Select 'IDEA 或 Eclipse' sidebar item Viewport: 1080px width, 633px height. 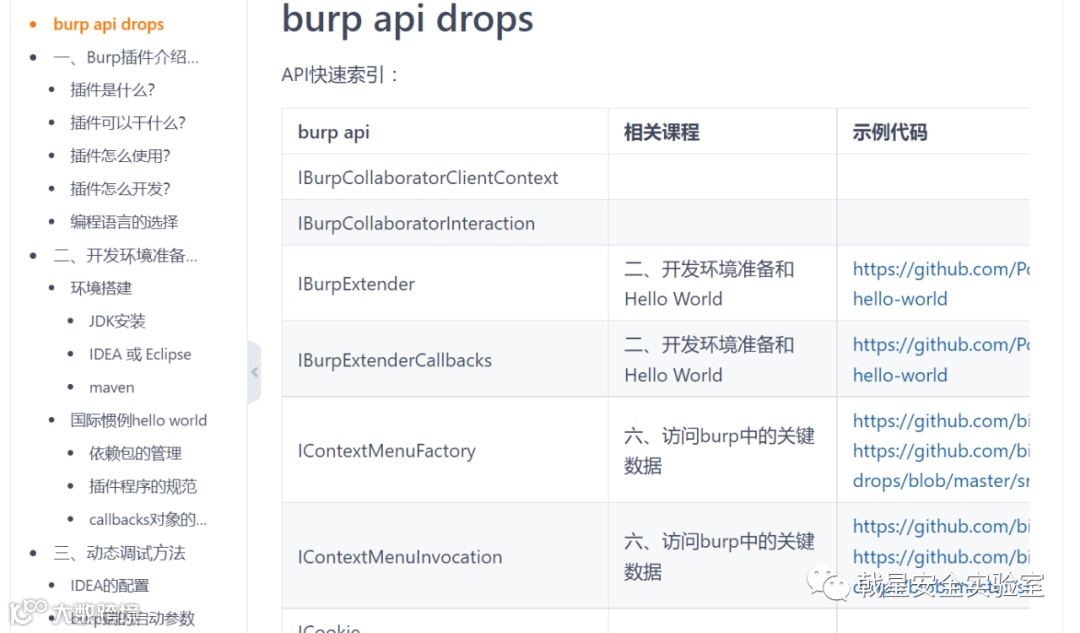tap(140, 354)
